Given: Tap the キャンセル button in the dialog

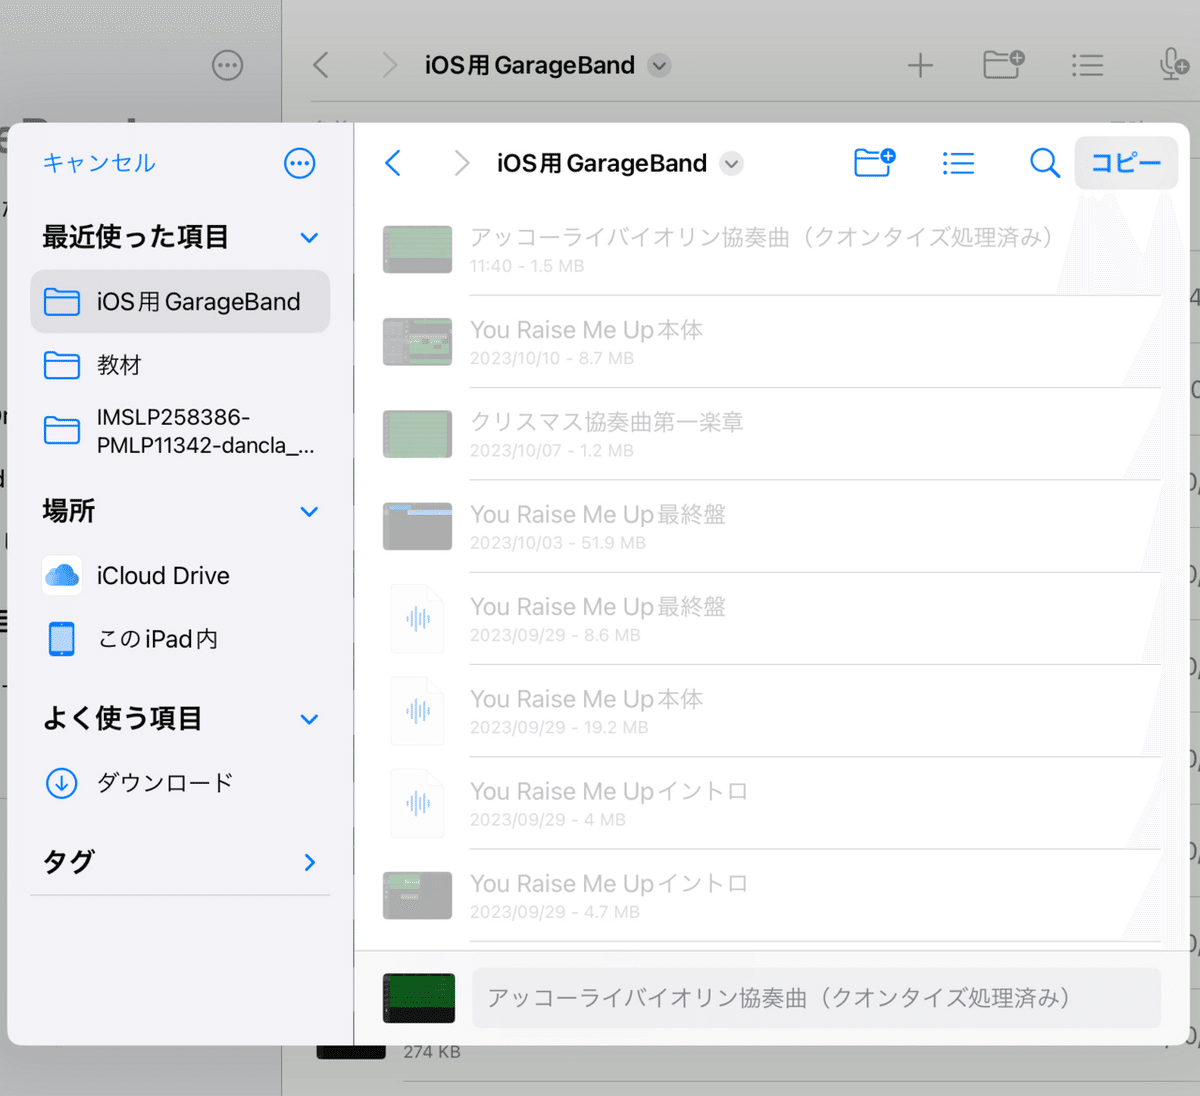Looking at the screenshot, I should (x=99, y=163).
